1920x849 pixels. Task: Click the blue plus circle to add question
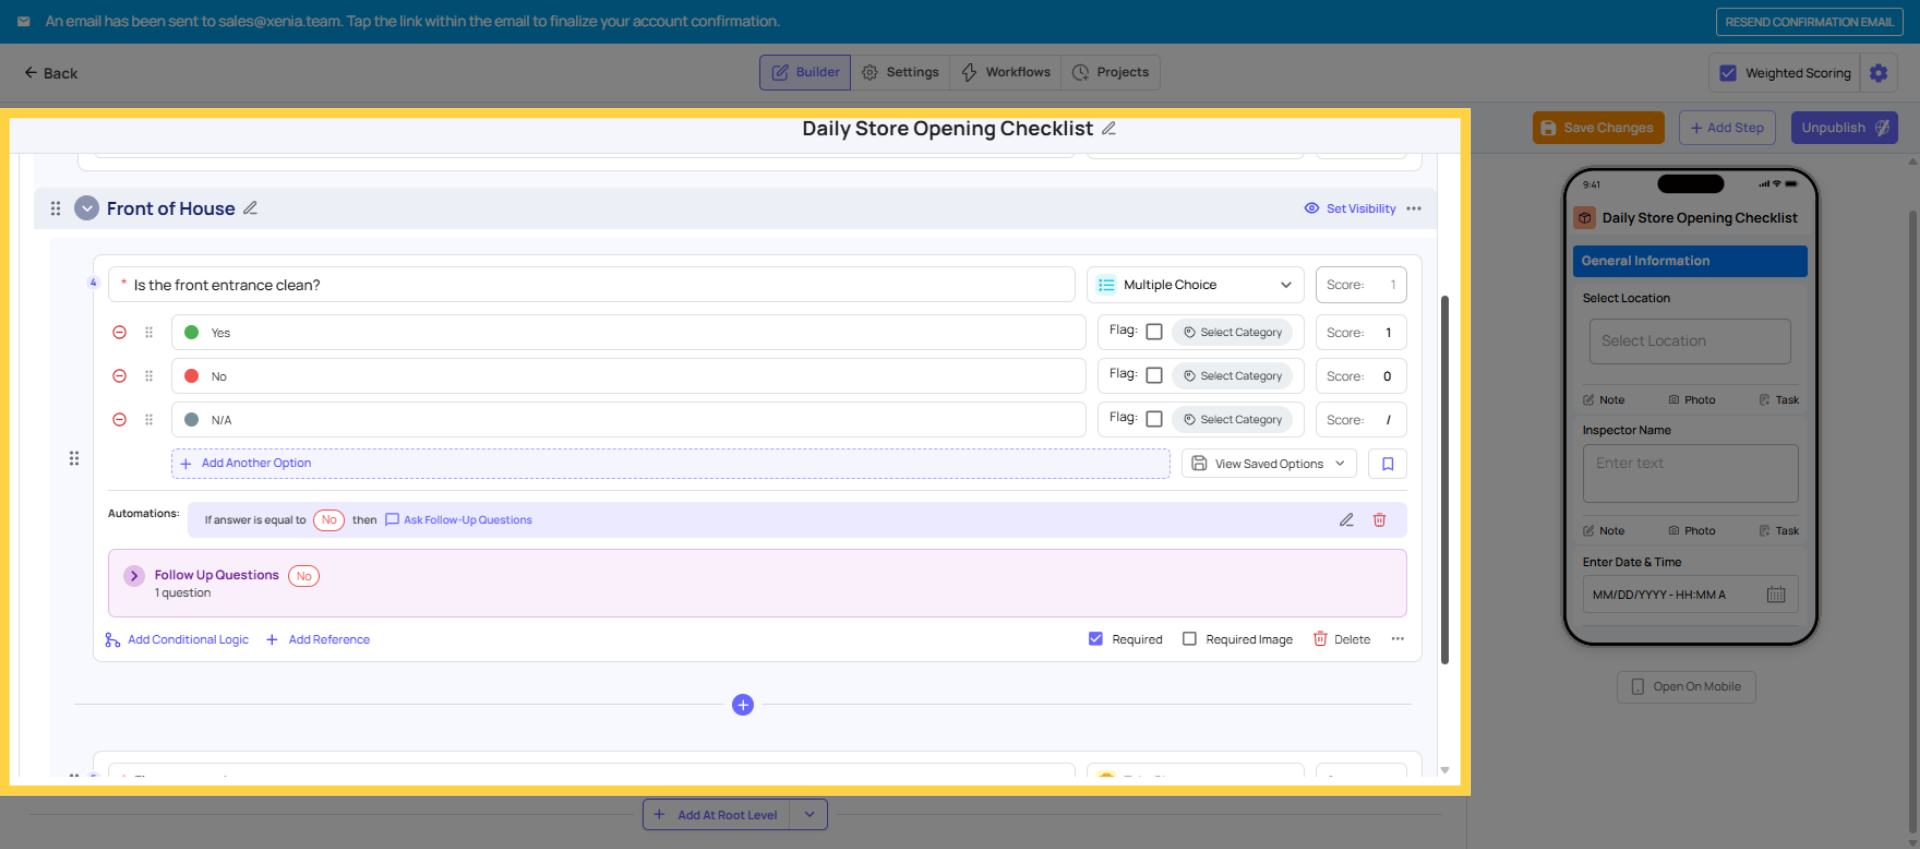(x=742, y=705)
